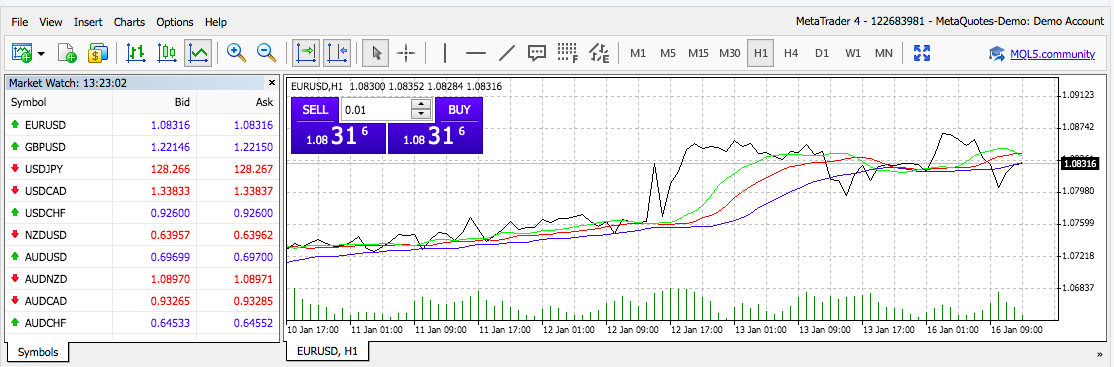Zoom out on the chart
The image size is (1114, 367).
click(266, 53)
